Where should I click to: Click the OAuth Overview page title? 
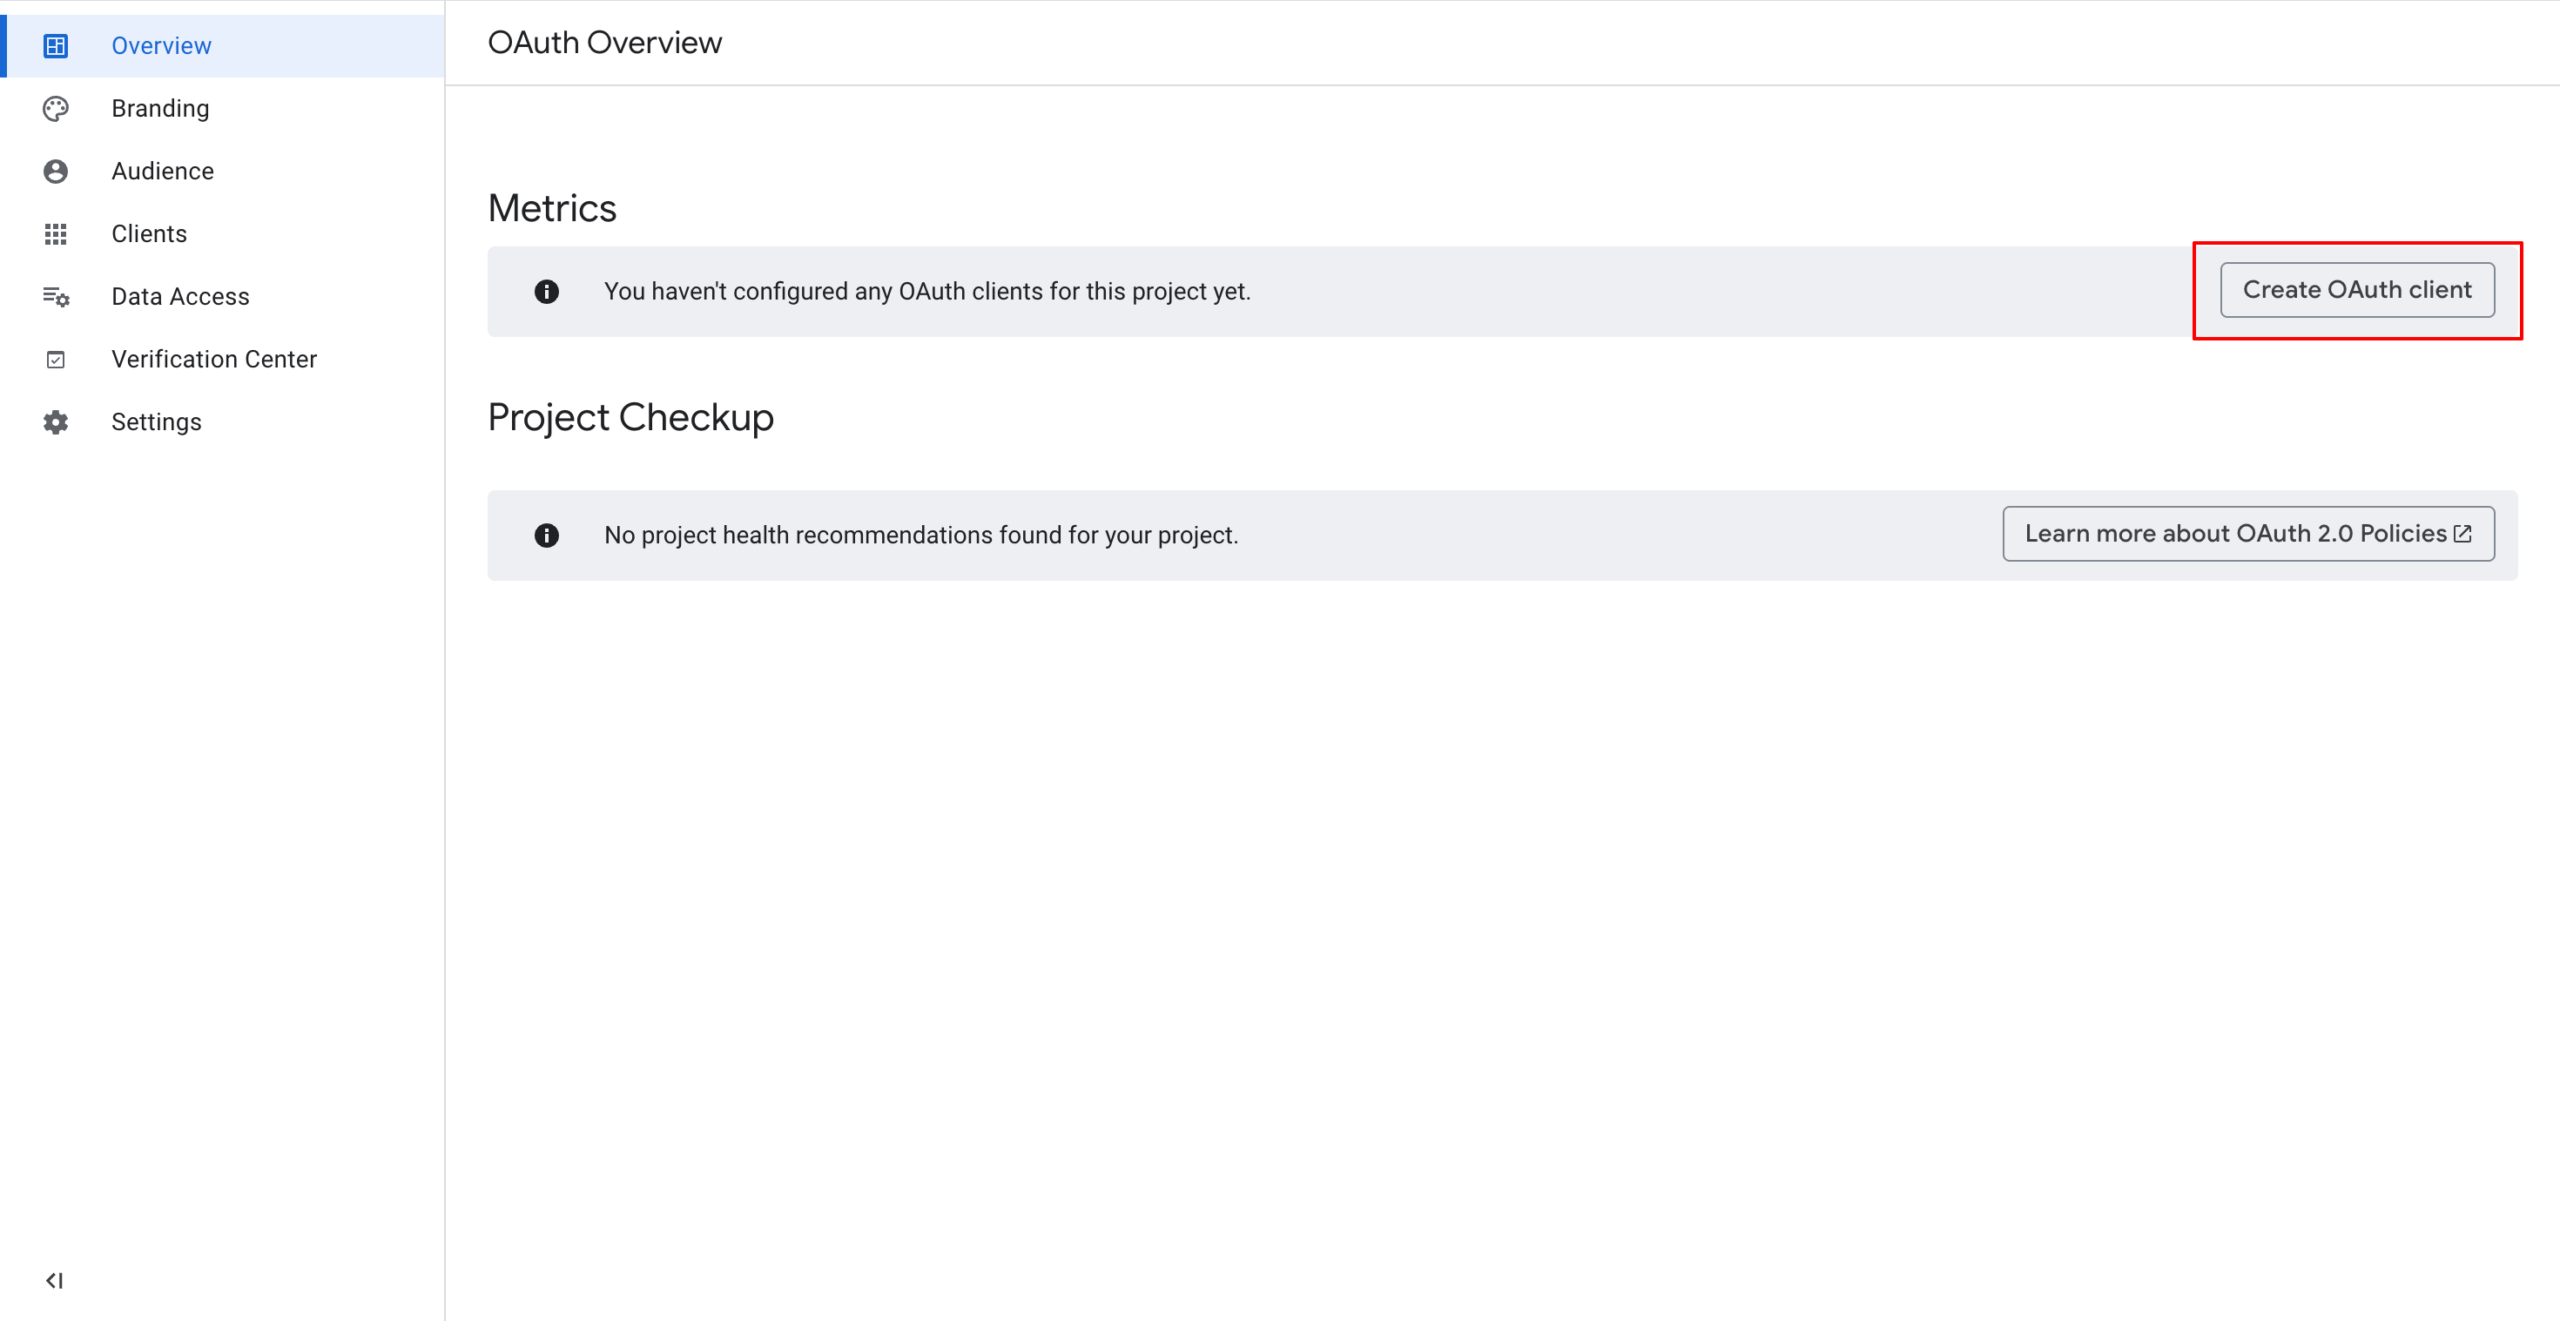click(604, 42)
